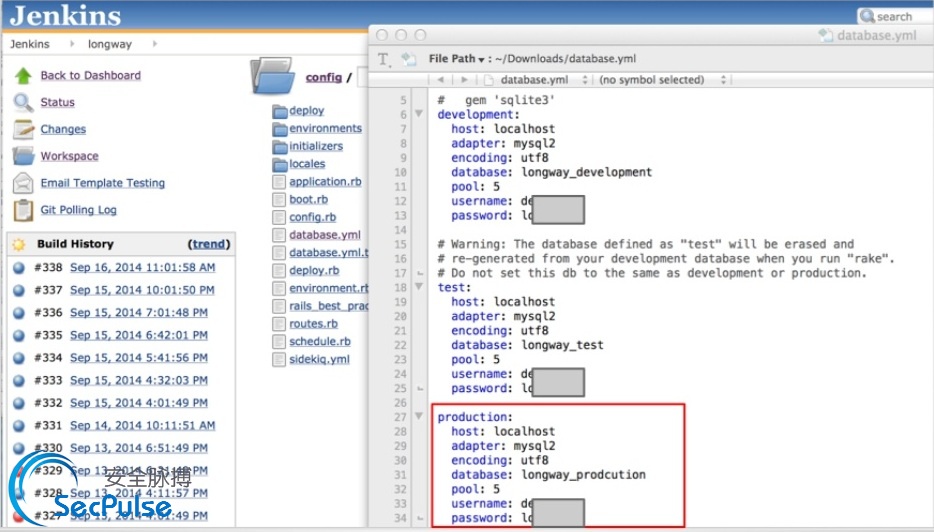
Task: Open the Workspace link
Action: pyautogui.click(x=69, y=156)
